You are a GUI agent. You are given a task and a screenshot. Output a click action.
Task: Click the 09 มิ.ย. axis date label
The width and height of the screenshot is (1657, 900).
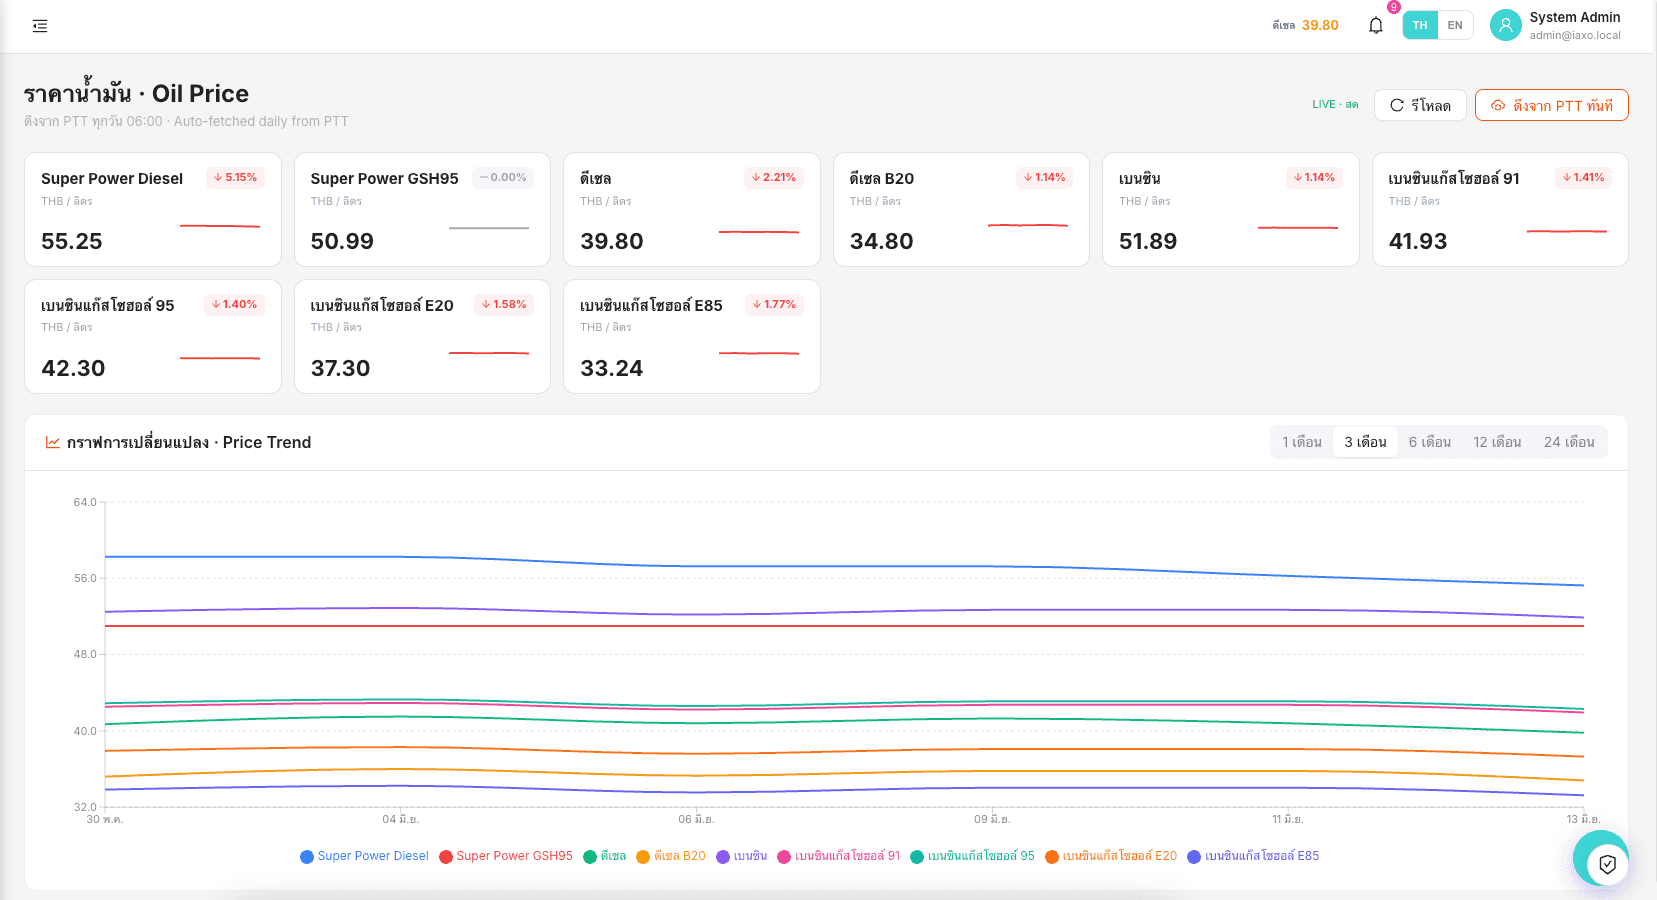(x=993, y=820)
